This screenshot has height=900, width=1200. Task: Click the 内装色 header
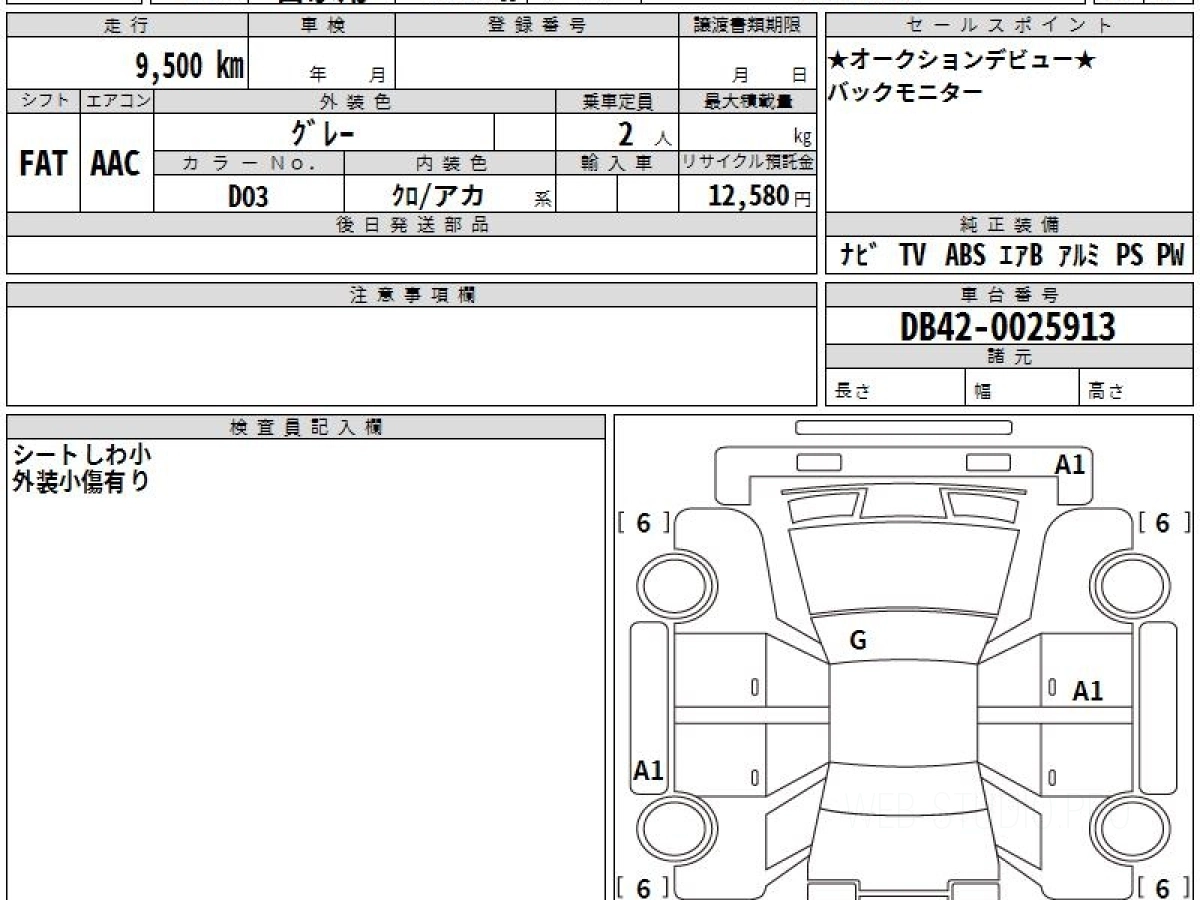tap(450, 163)
